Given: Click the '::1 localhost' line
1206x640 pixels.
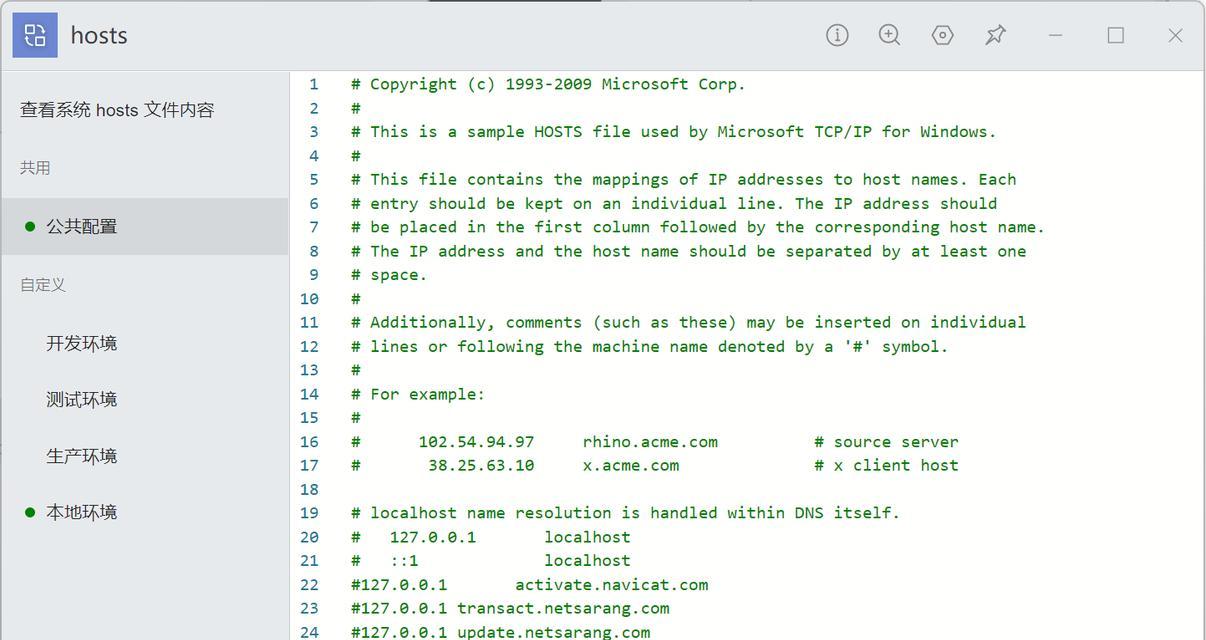Looking at the screenshot, I should [491, 561].
